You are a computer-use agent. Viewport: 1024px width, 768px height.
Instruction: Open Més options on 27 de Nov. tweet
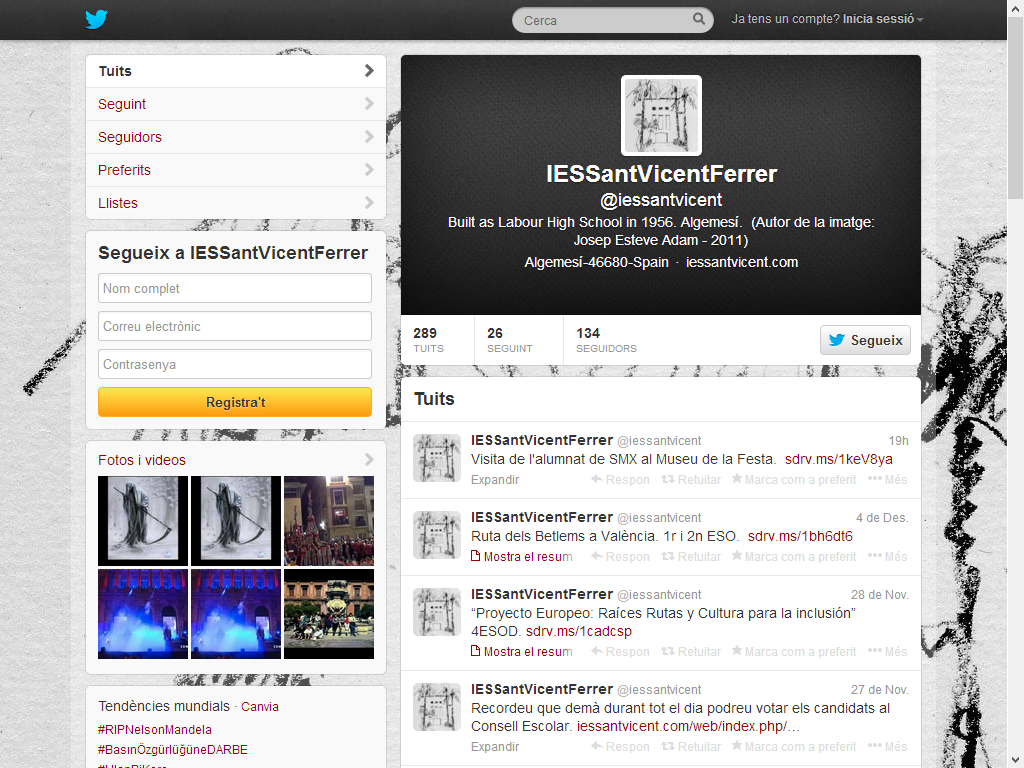tap(888, 747)
